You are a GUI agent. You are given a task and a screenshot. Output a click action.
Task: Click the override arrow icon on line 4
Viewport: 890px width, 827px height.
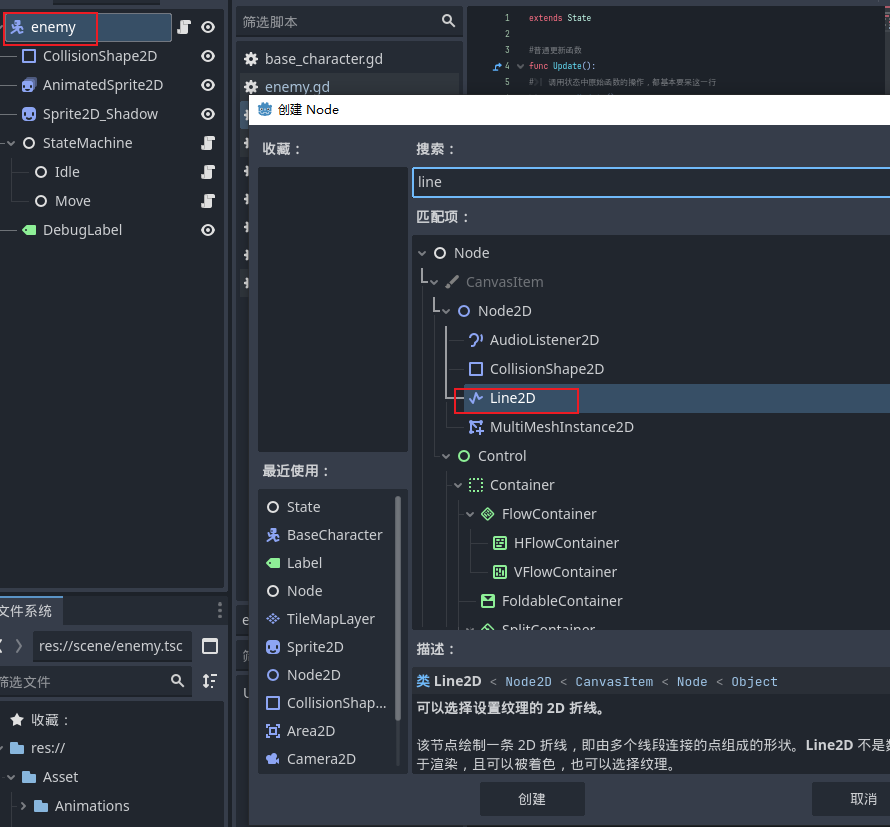click(497, 66)
